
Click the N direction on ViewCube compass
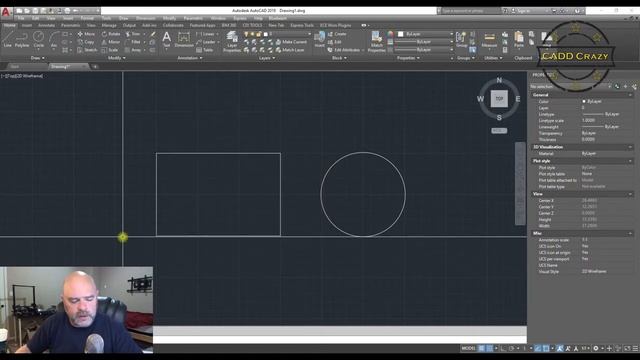click(499, 80)
